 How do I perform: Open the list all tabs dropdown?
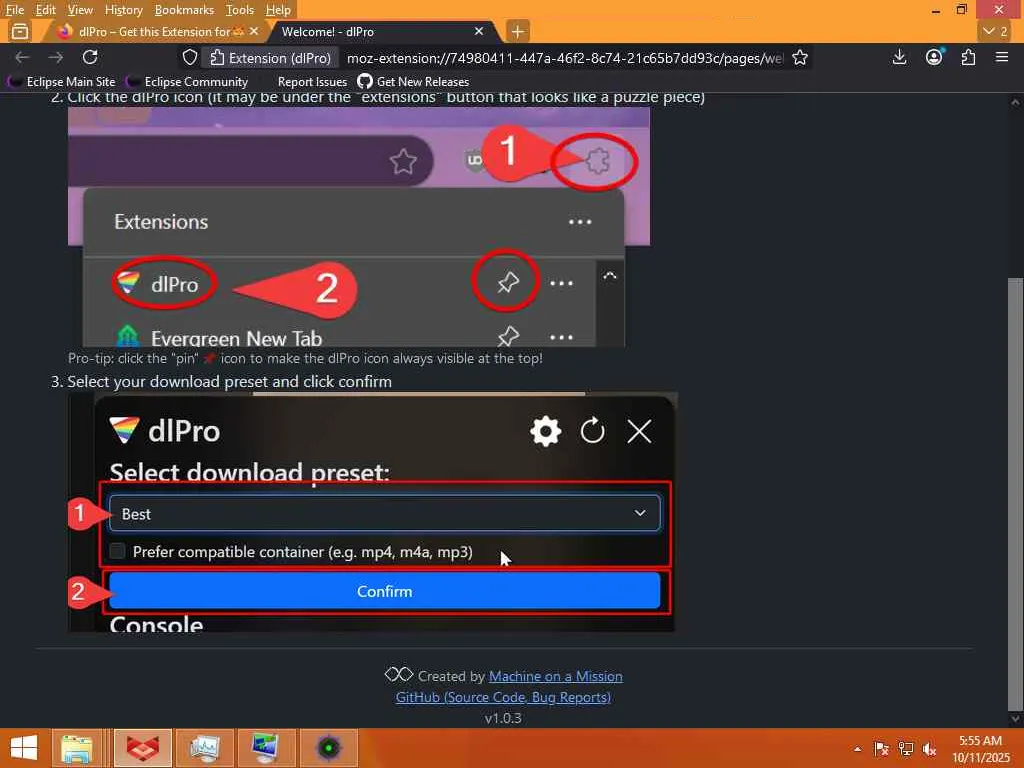[x=995, y=31]
